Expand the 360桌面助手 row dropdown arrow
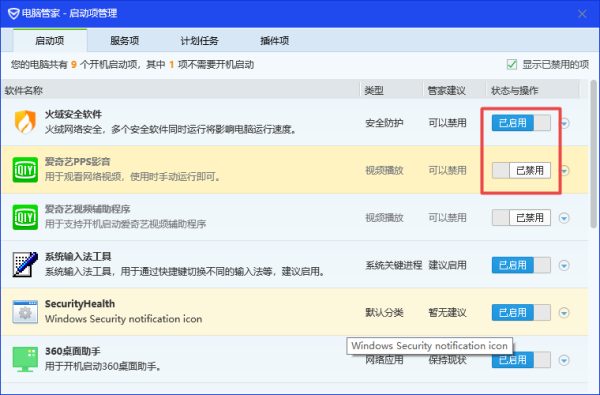The height and width of the screenshot is (395, 600). pos(564,360)
